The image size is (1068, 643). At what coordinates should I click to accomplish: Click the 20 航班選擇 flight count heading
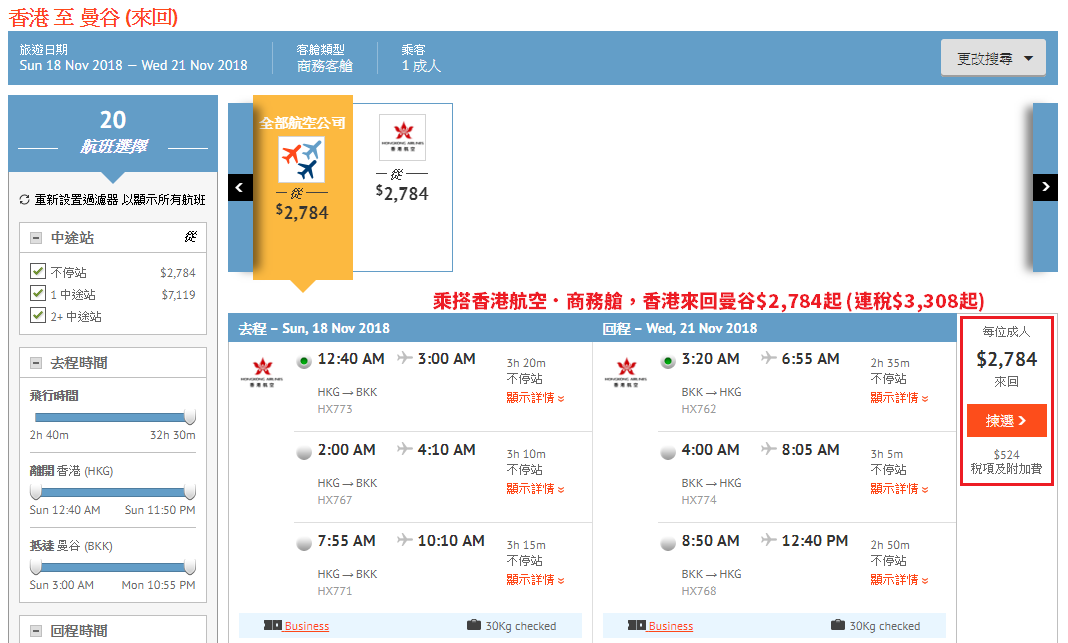(x=113, y=131)
